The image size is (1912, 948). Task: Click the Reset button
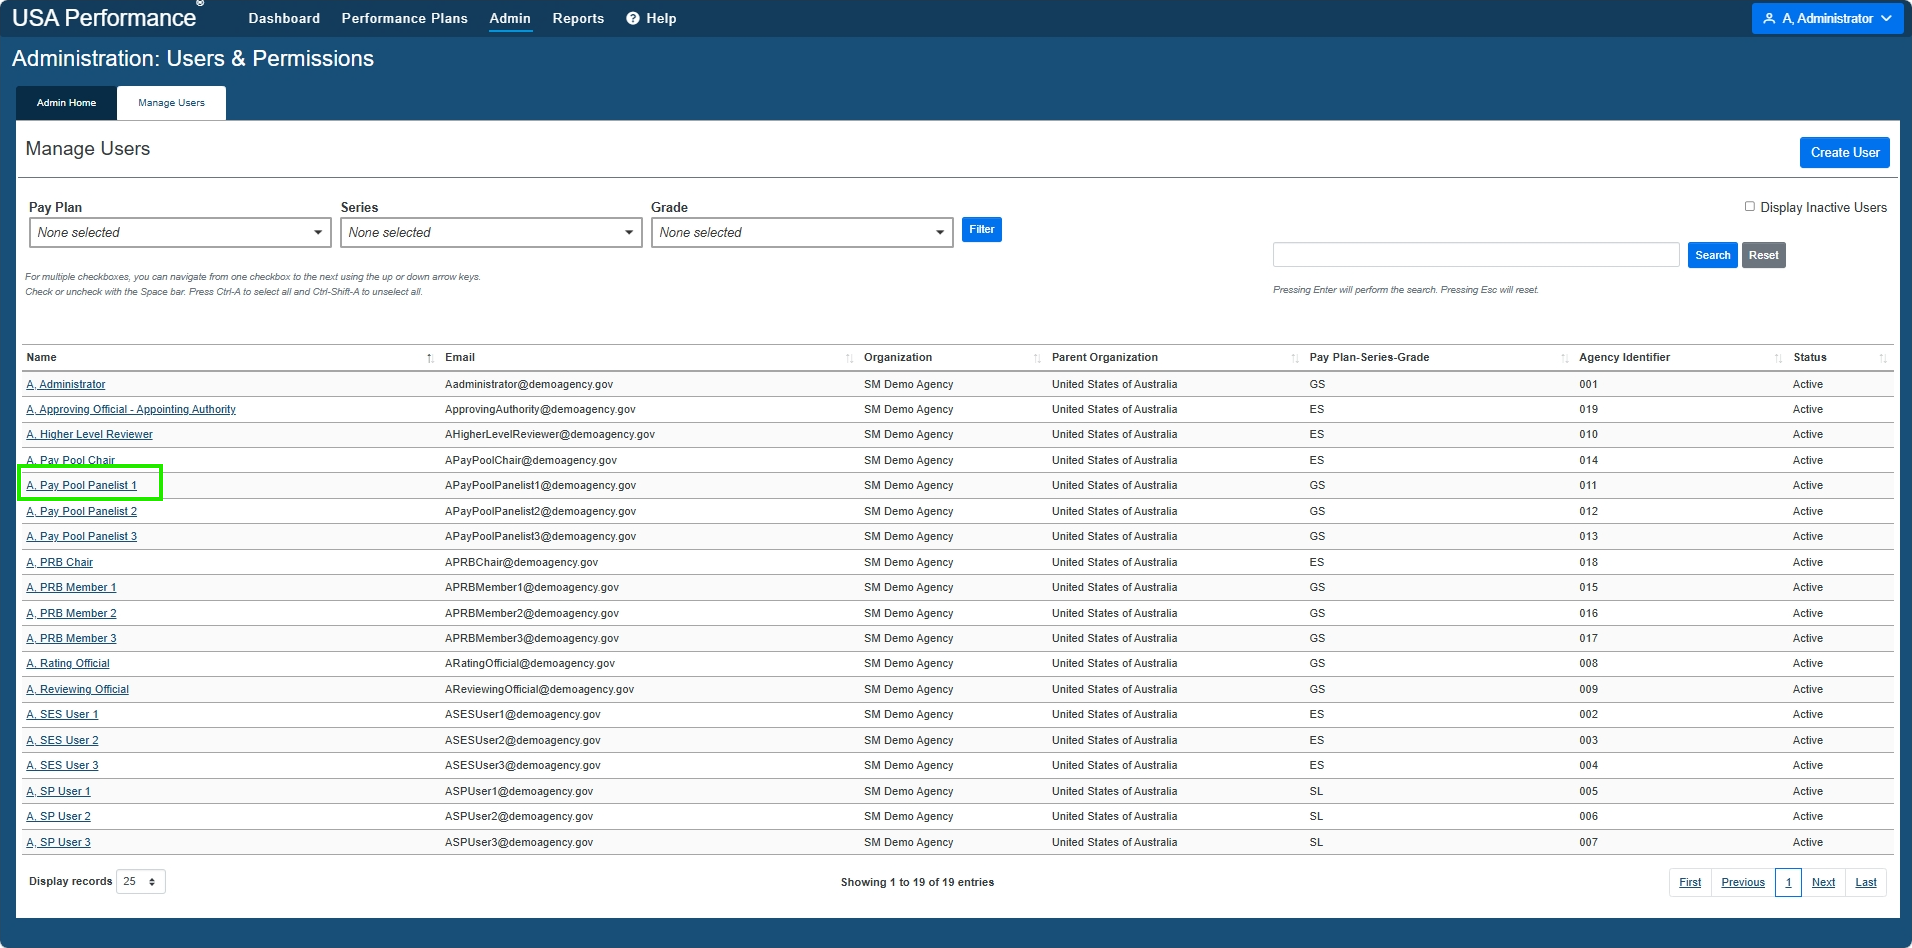[1764, 255]
